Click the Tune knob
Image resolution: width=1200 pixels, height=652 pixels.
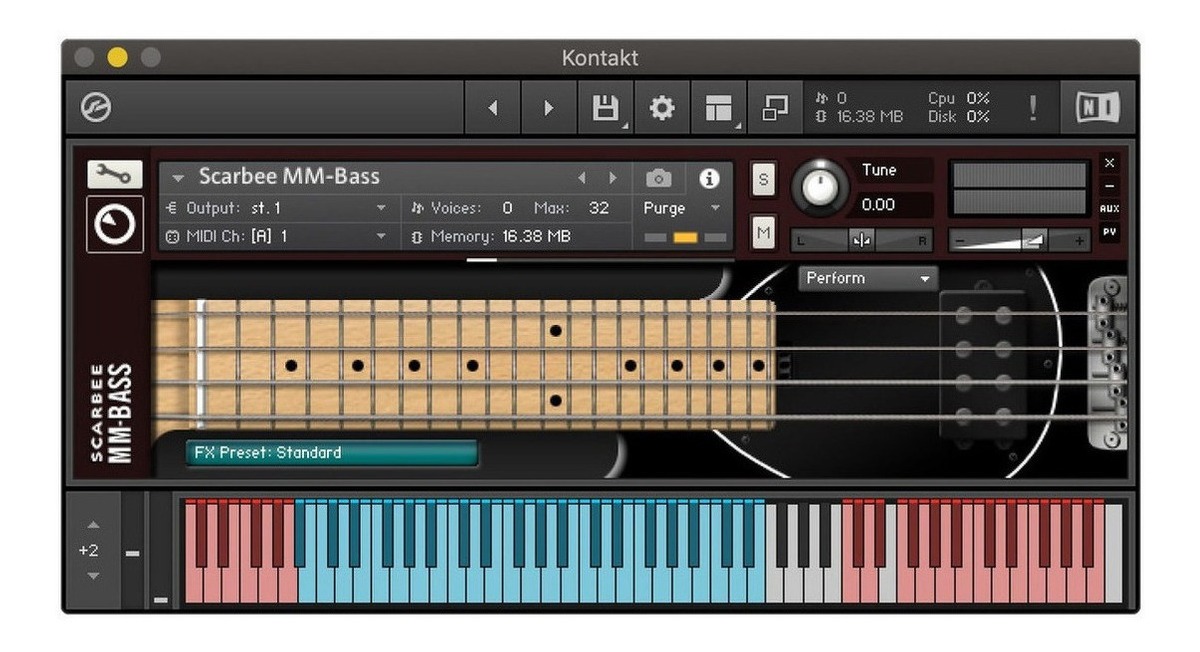point(820,187)
